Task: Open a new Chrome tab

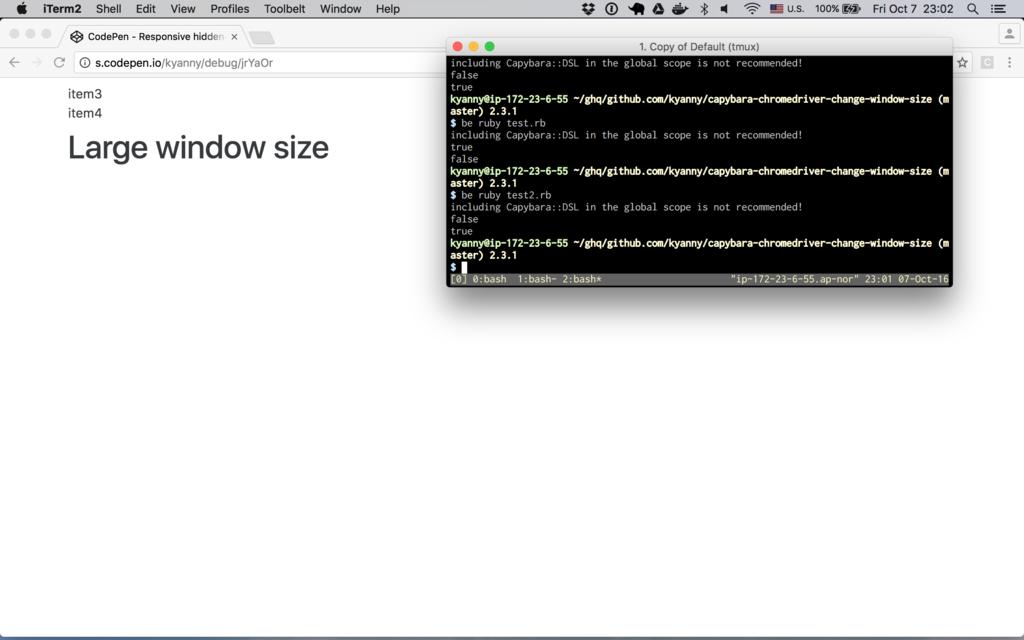Action: click(x=262, y=37)
